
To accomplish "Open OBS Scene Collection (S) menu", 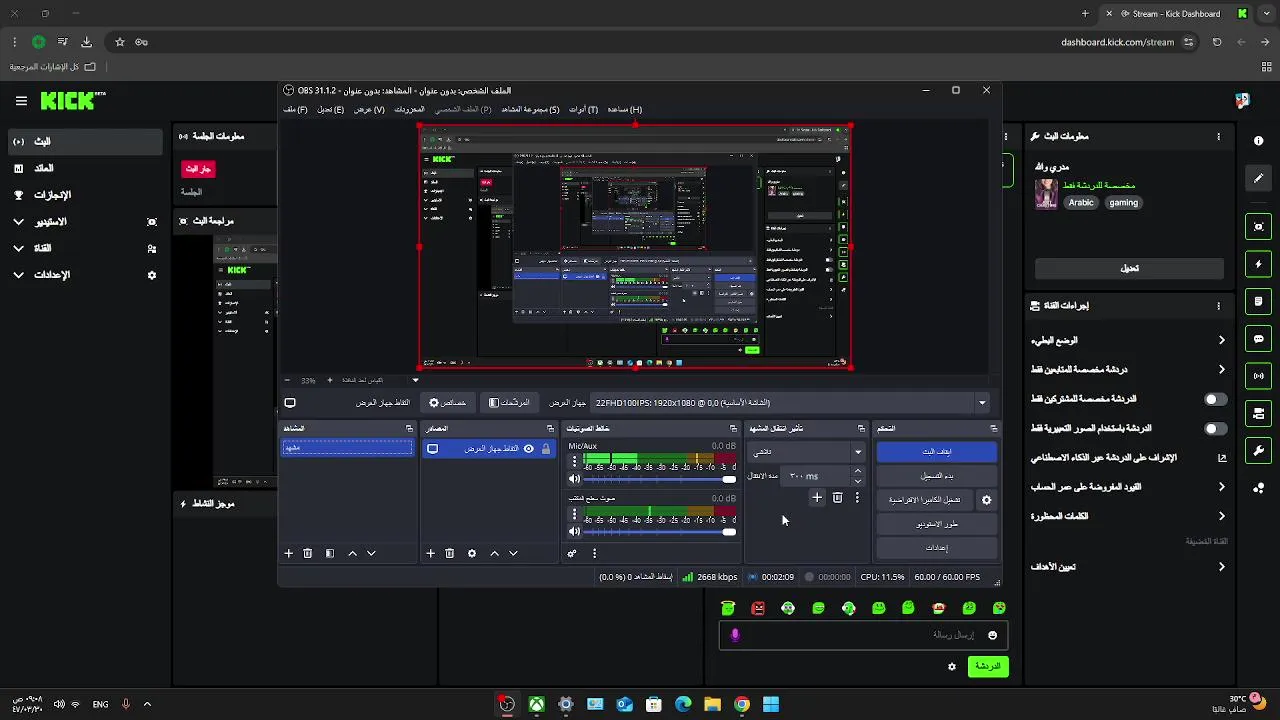I will tap(530, 109).
